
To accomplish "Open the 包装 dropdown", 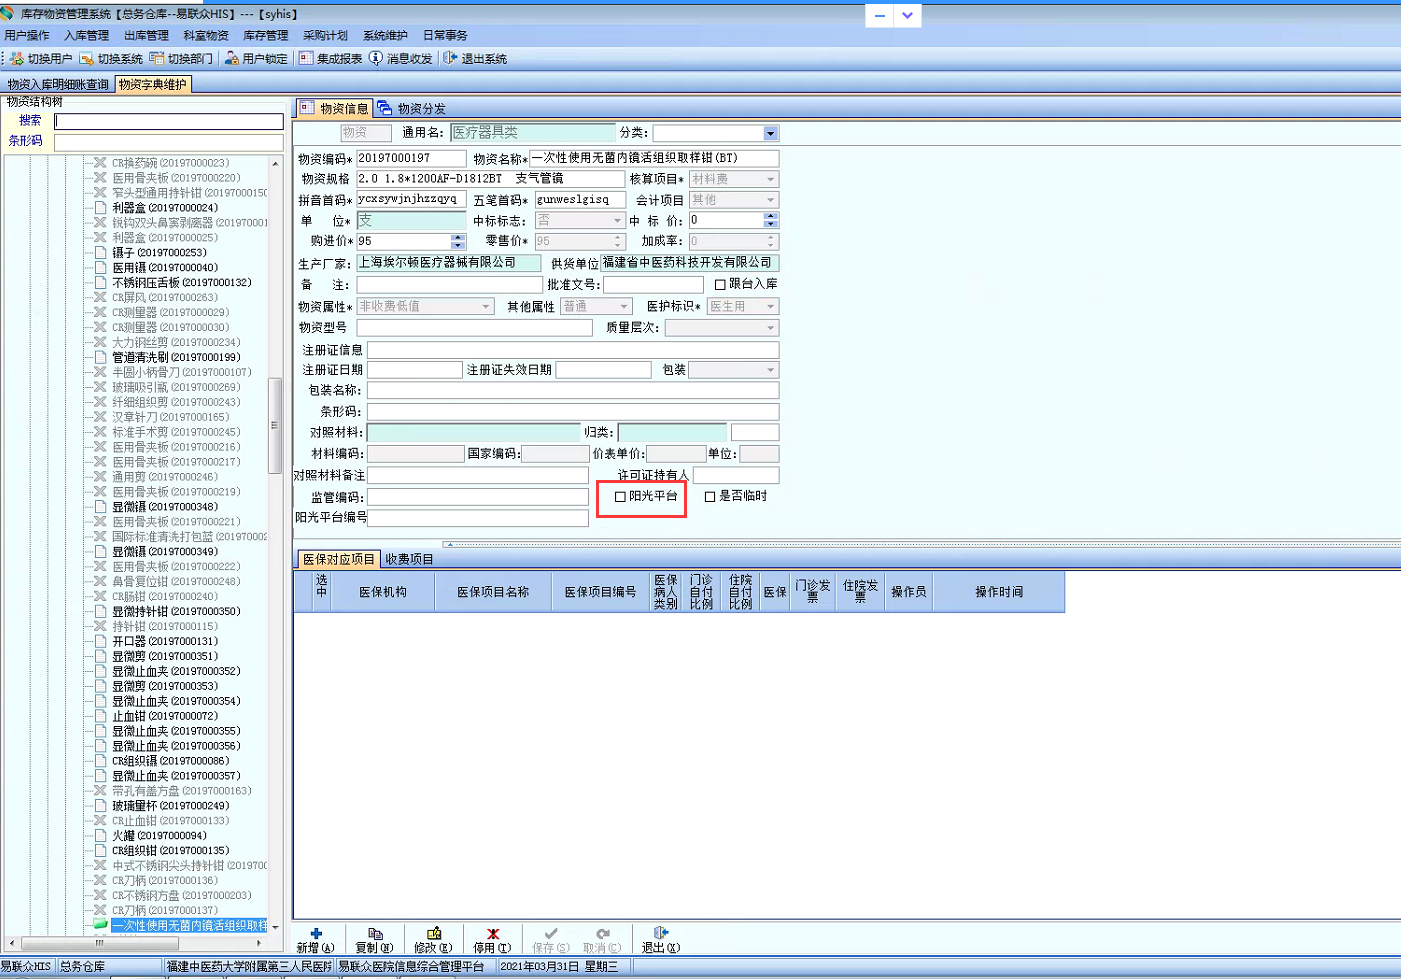I will click(x=770, y=370).
